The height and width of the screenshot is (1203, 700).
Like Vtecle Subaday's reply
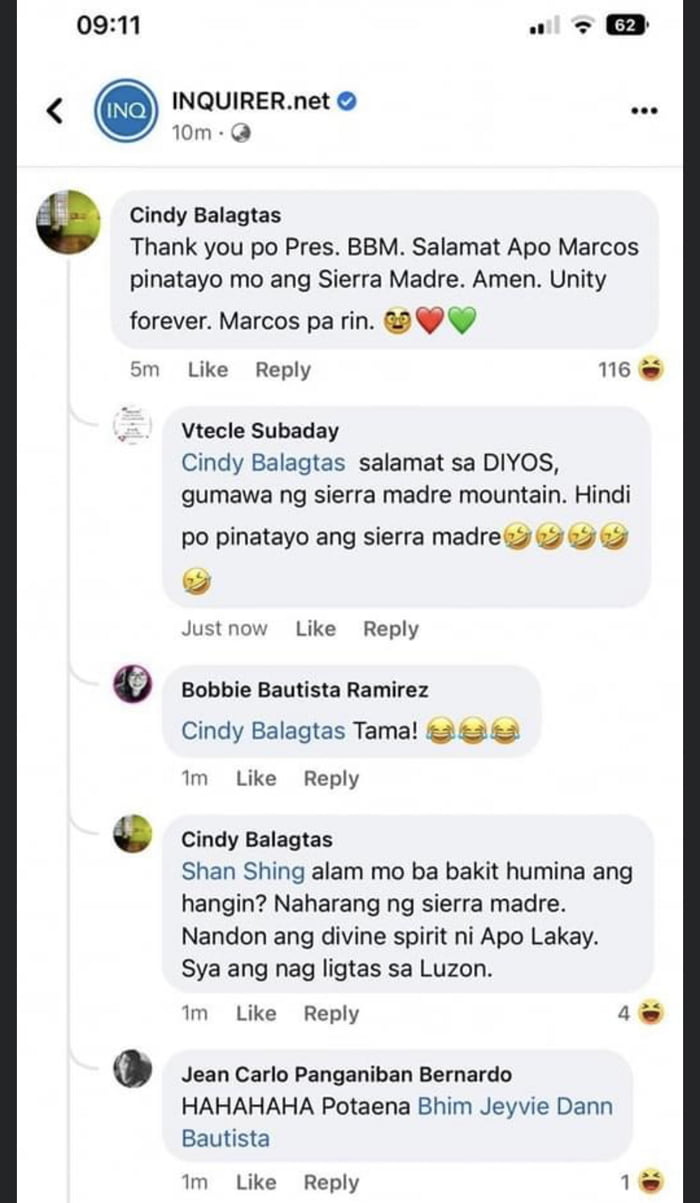coord(316,628)
